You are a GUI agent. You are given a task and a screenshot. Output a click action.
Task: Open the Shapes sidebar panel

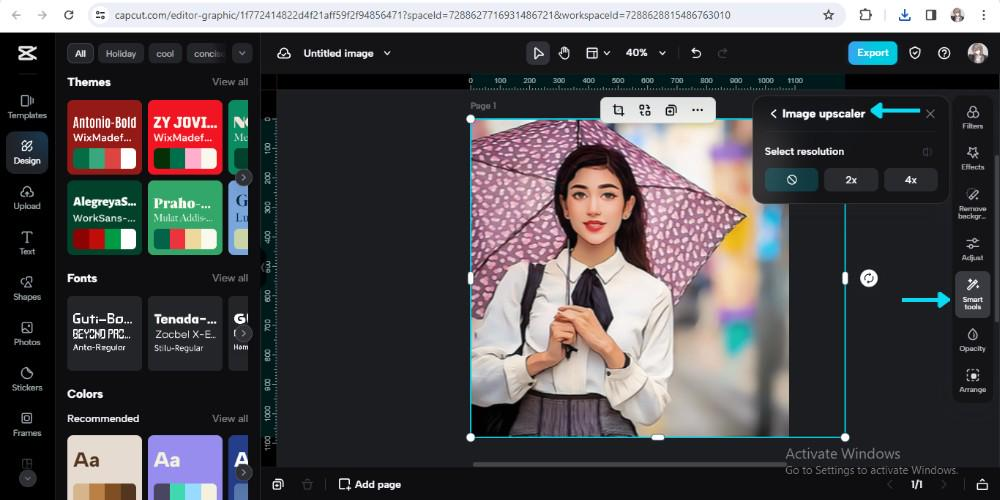27,288
